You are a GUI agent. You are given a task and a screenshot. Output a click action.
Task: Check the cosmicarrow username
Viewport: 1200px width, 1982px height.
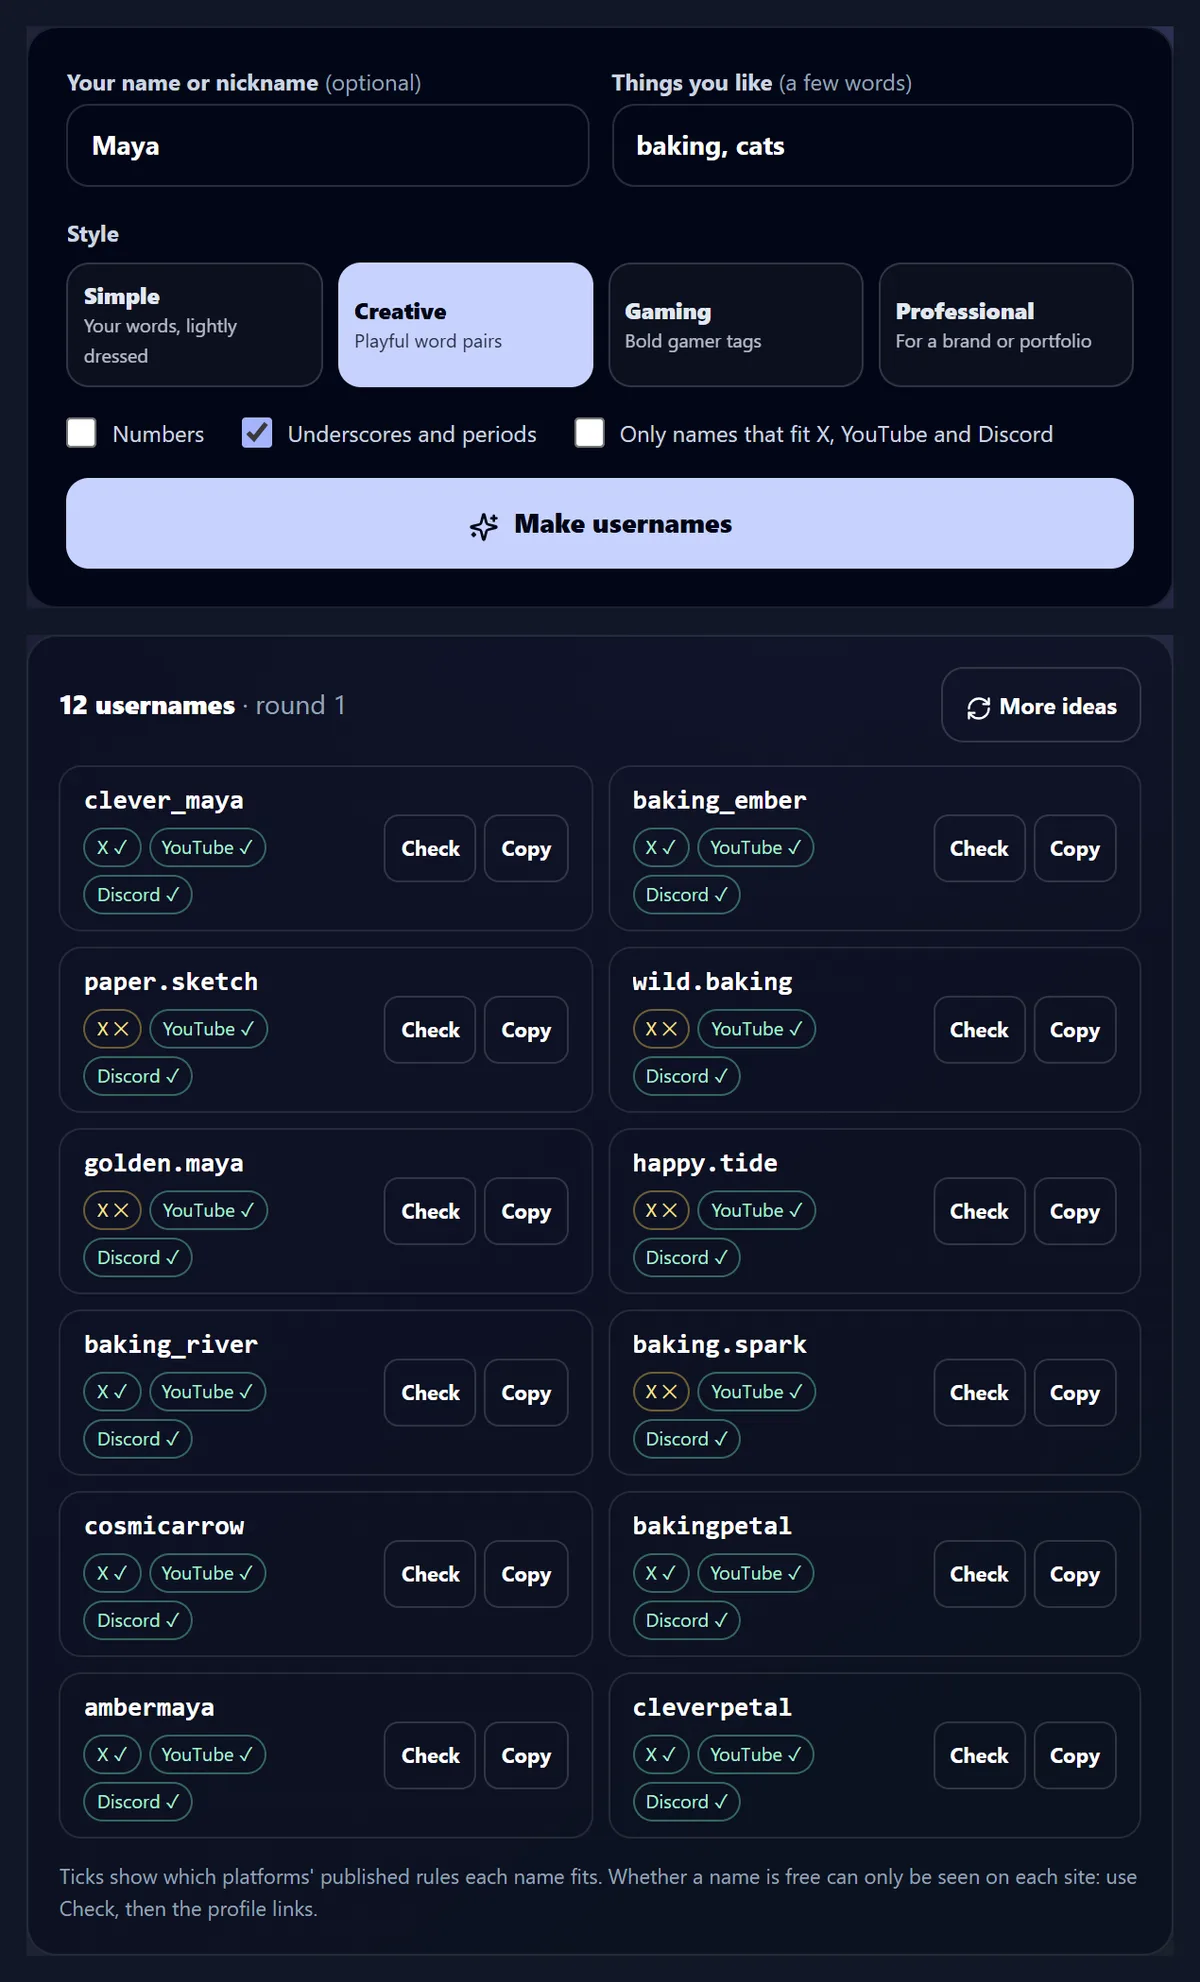430,1574
